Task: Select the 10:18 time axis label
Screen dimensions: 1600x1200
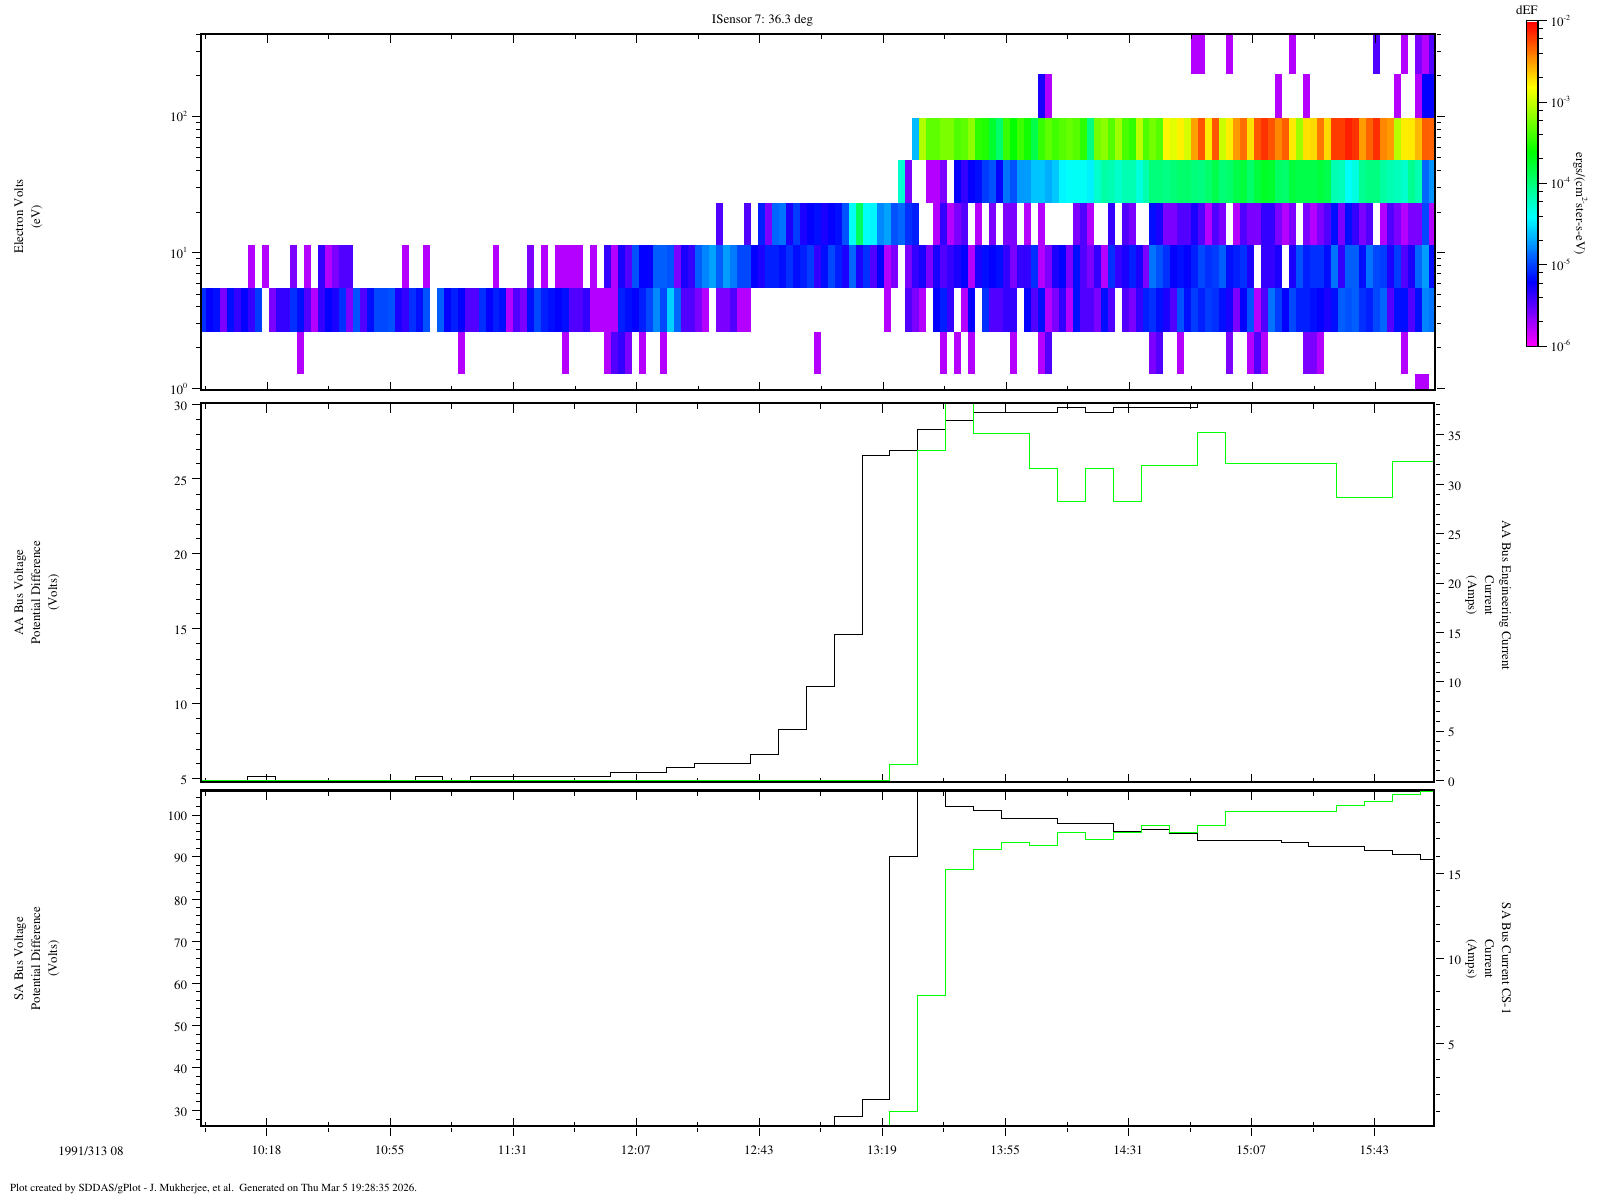Action: 266,1150
